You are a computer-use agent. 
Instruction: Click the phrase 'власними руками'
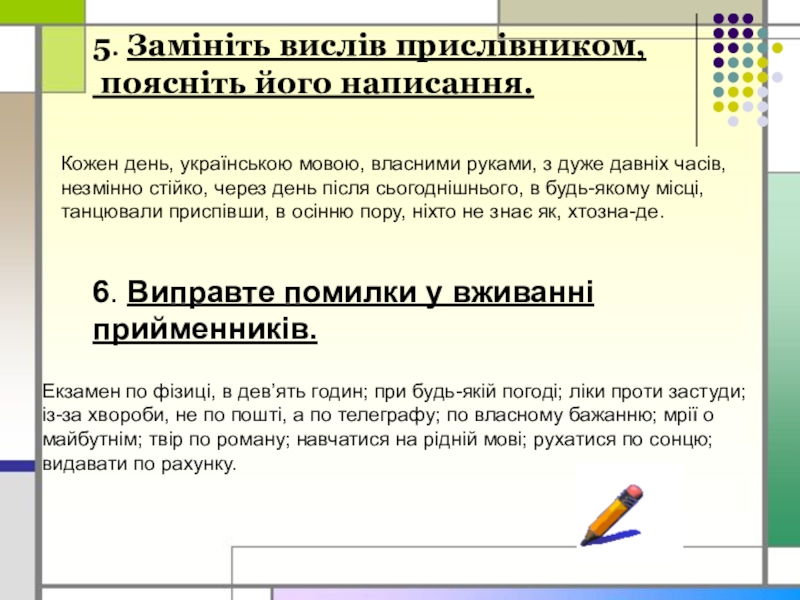pos(451,164)
